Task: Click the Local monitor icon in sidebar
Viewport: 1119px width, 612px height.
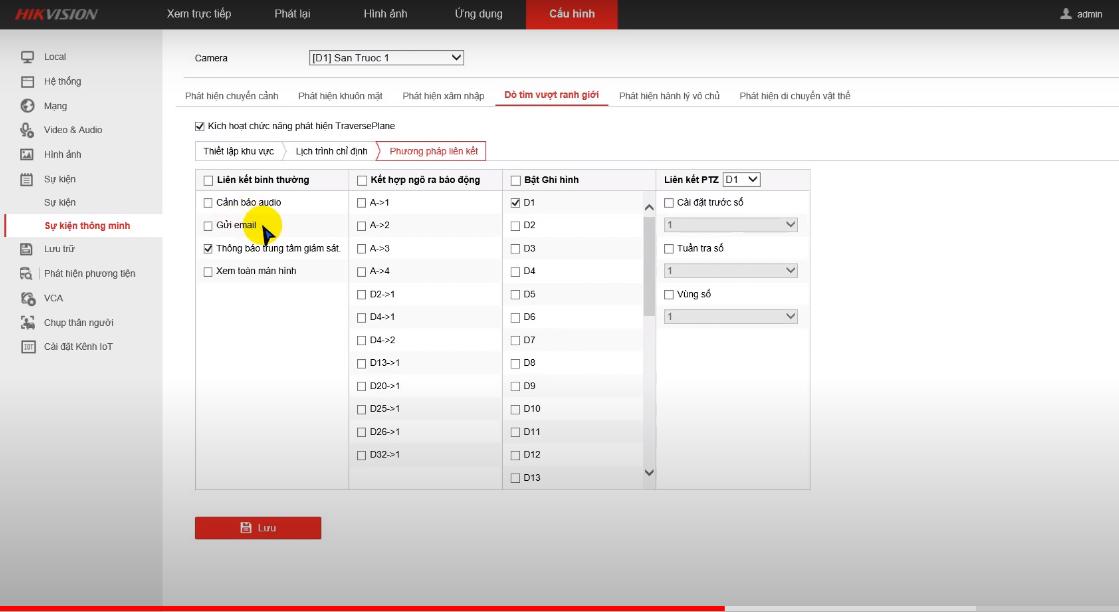Action: point(27,57)
